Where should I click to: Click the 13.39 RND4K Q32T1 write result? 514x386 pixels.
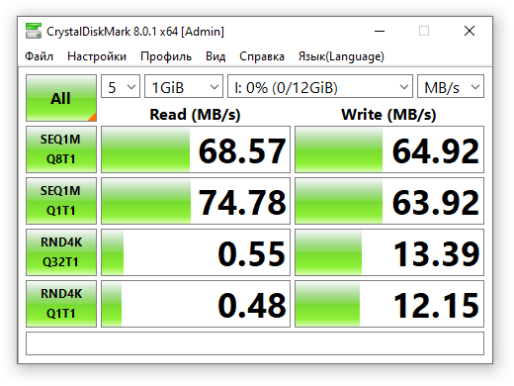(x=389, y=252)
